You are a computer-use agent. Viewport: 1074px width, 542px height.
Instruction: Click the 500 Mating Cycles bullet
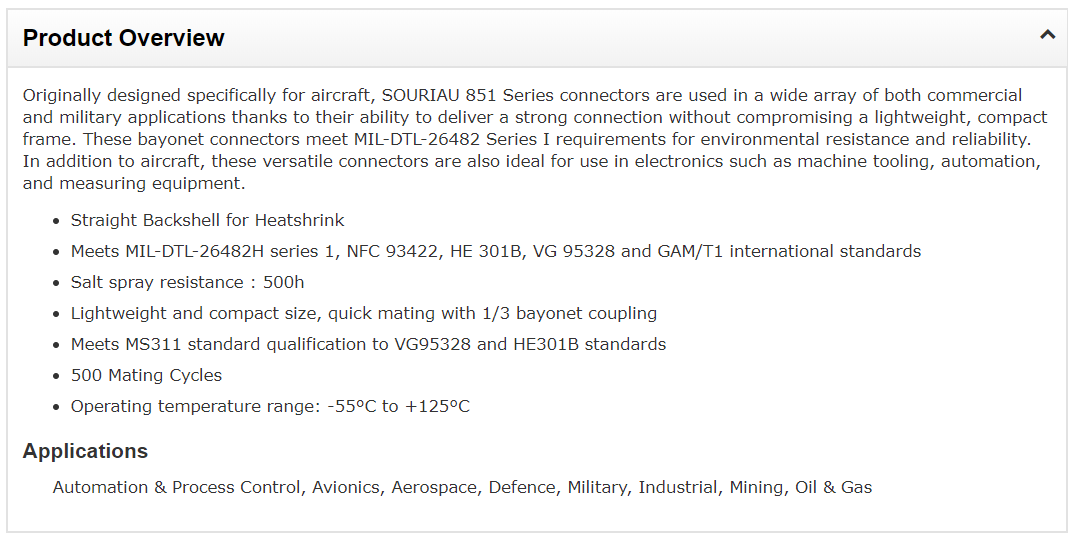(x=147, y=375)
